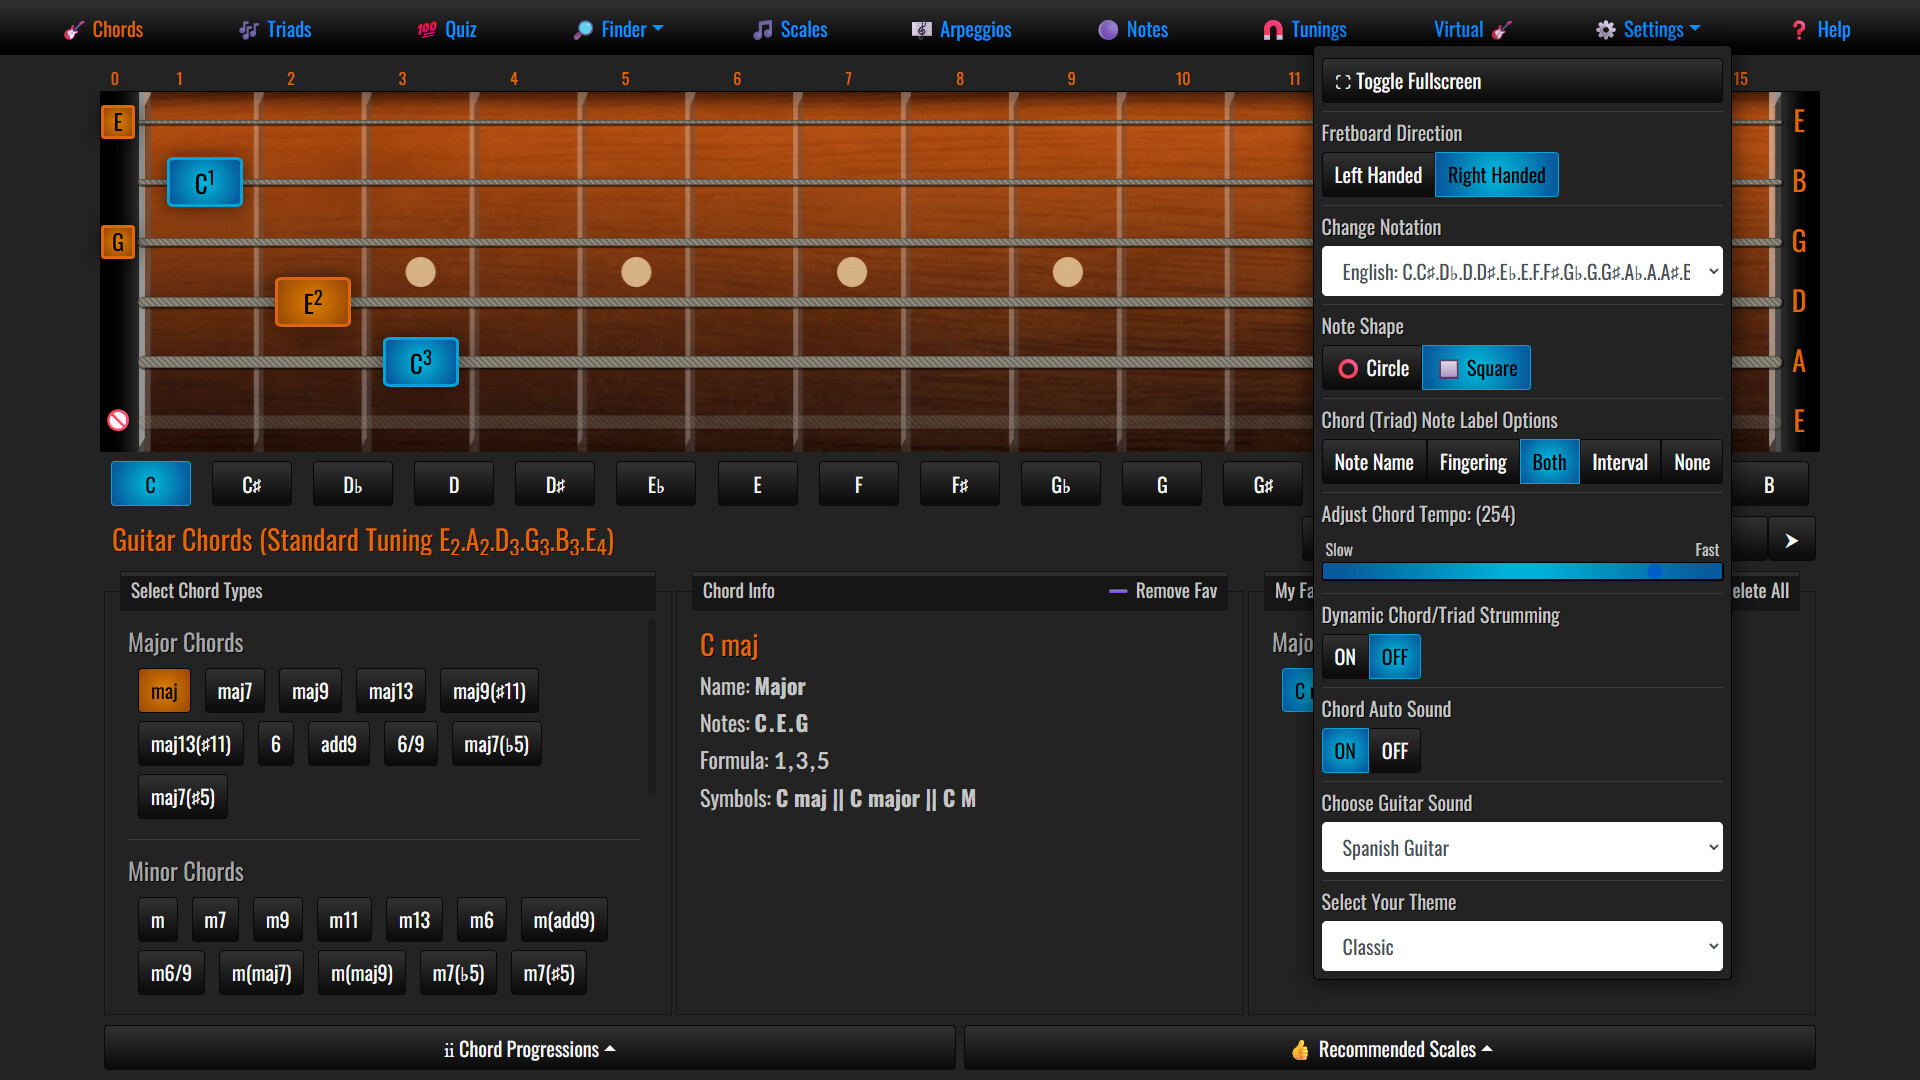Open the Scales page icon
Screen dimensions: 1920x1080
pyautogui.click(x=764, y=29)
